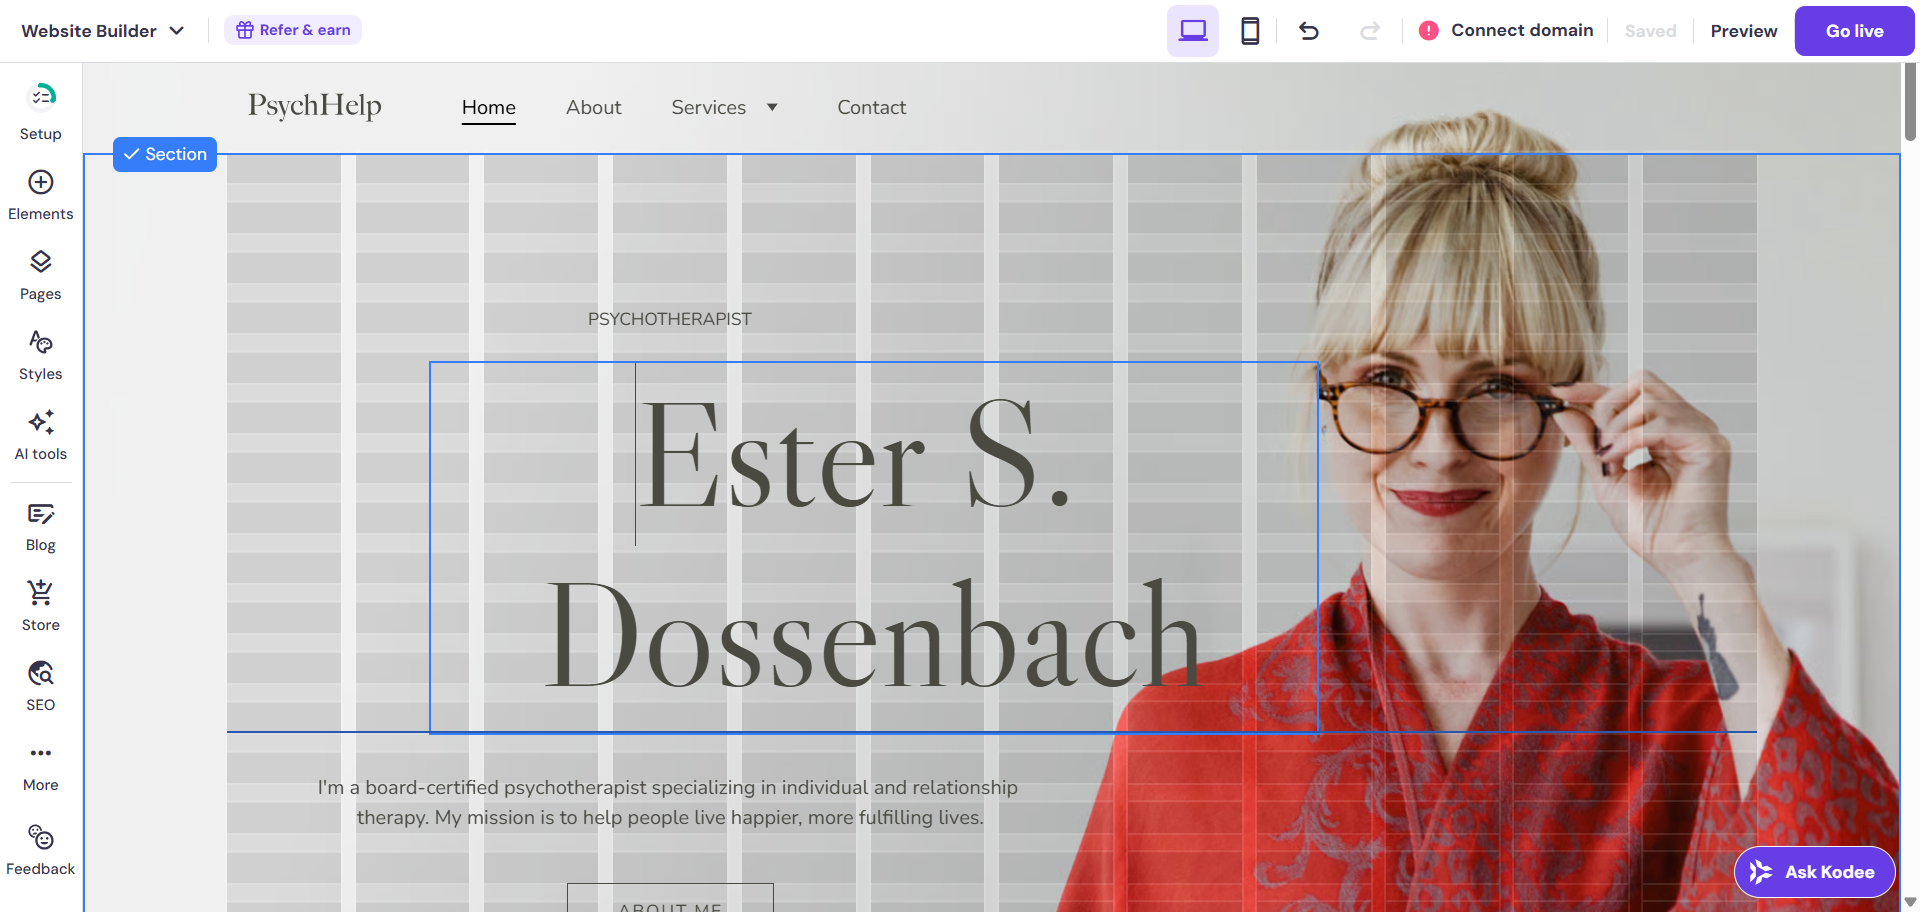
Task: Click the Preview button
Action: [x=1744, y=31]
